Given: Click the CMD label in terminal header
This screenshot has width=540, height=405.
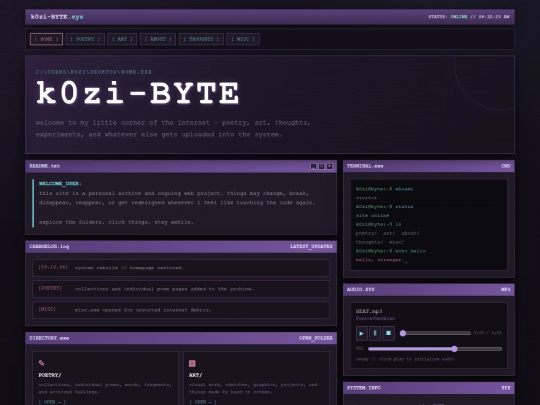Looking at the screenshot, I should [506, 166].
